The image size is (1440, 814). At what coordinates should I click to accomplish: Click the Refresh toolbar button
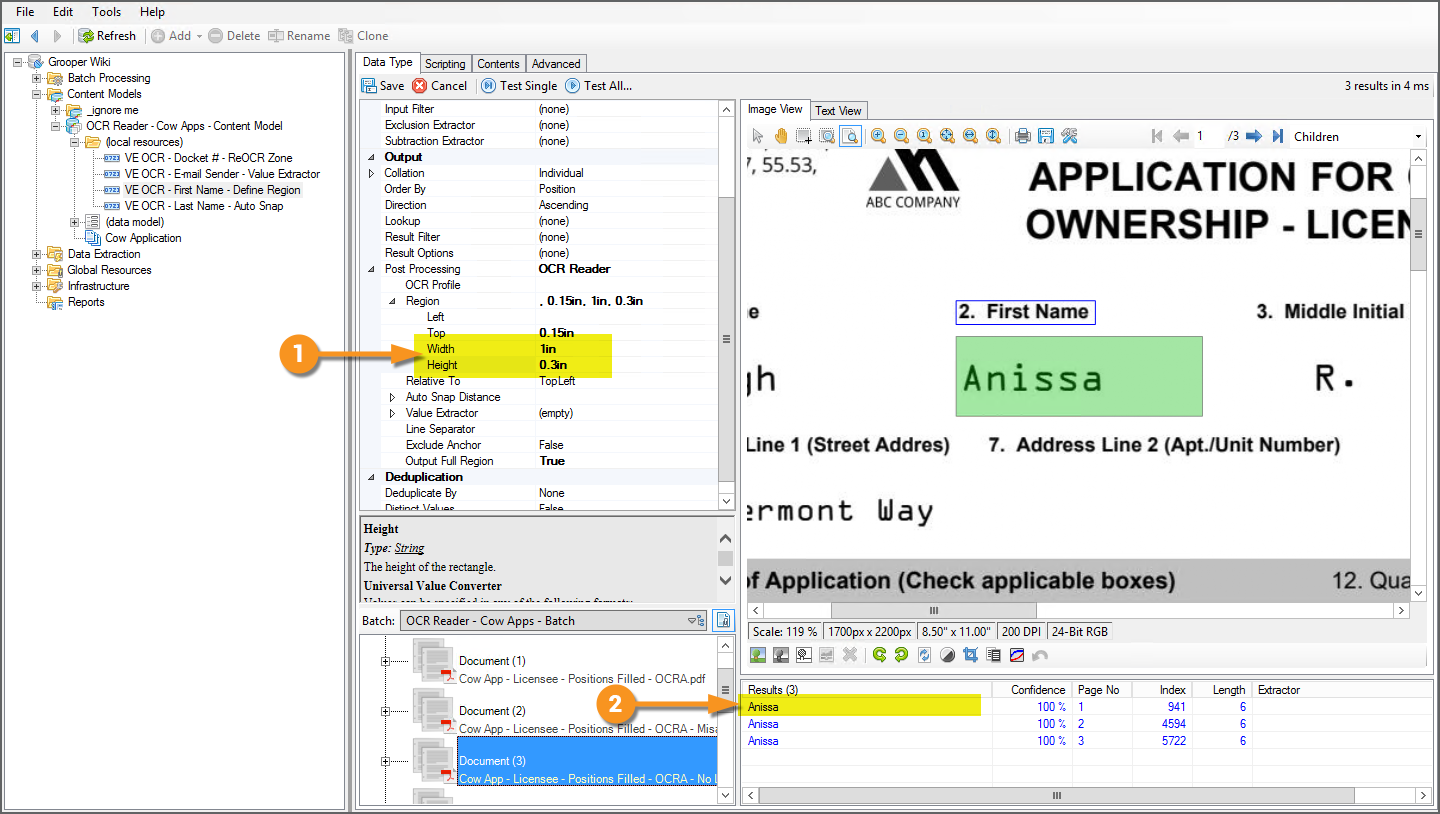(x=107, y=36)
